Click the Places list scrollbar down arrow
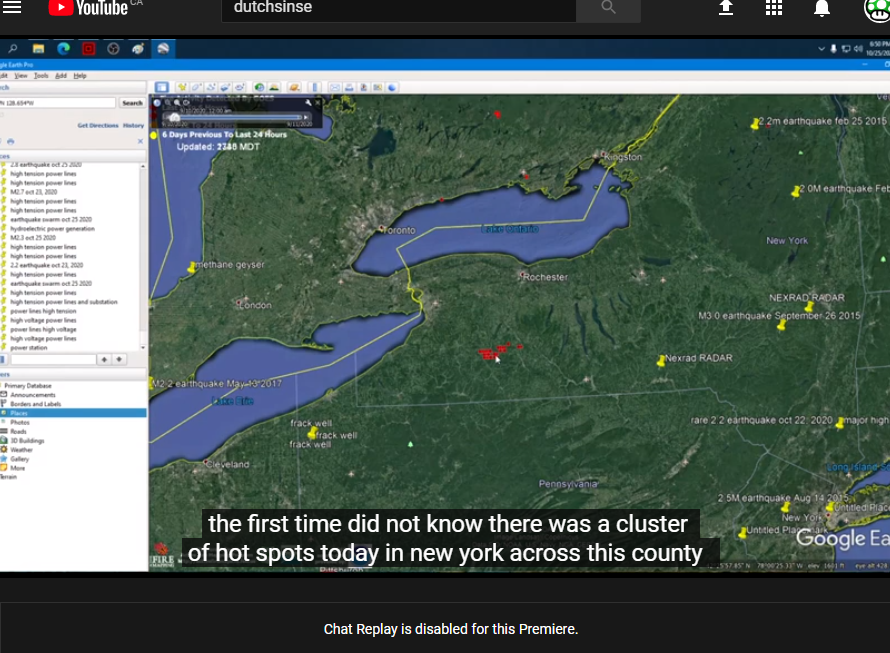890x653 pixels. tap(142, 348)
